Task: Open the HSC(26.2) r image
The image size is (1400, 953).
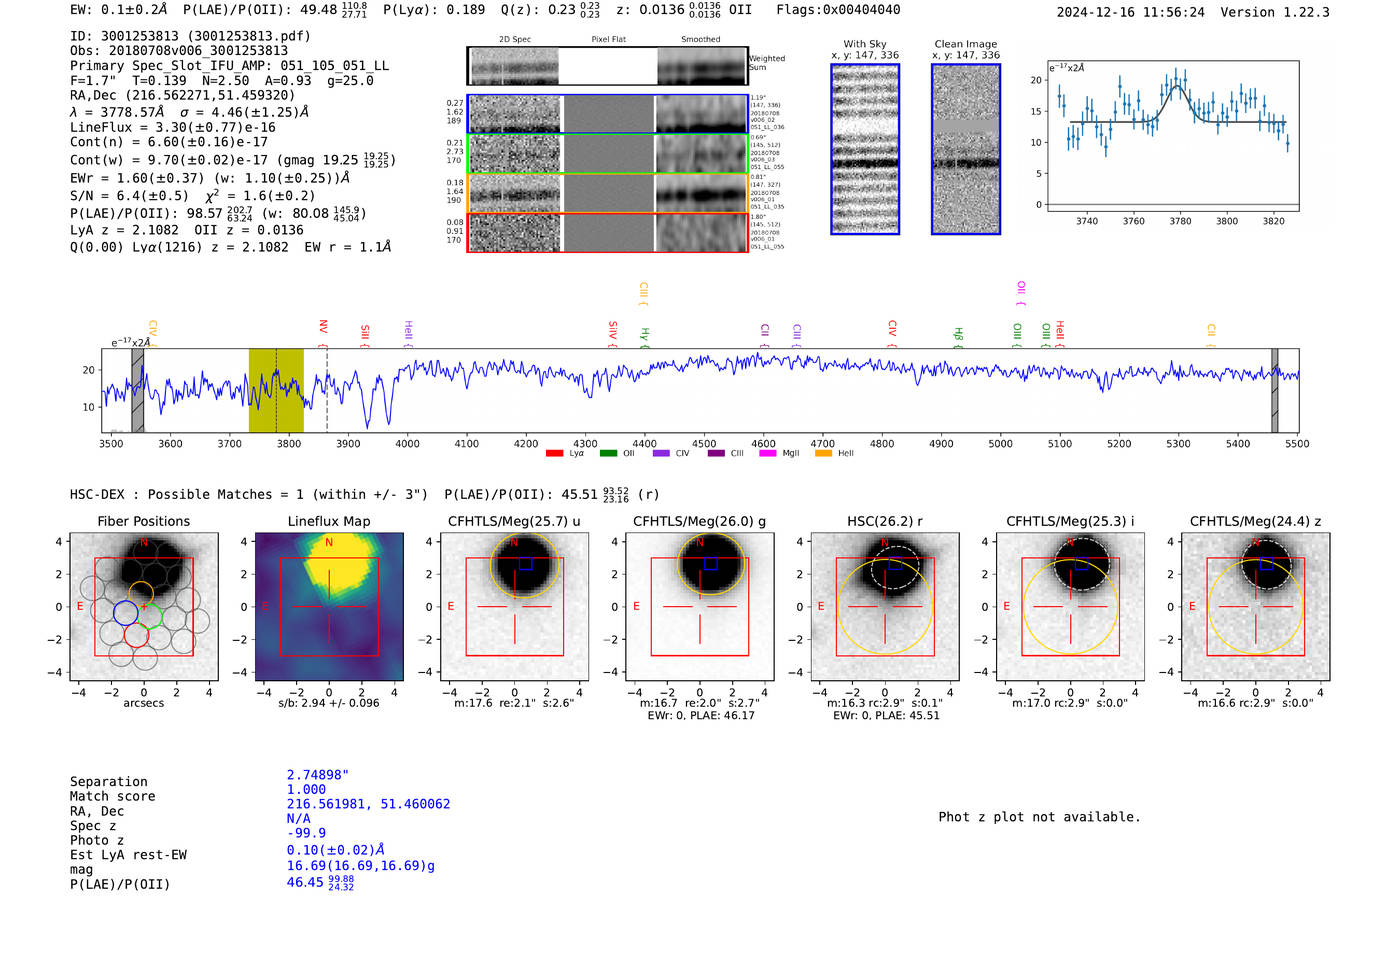Action: pyautogui.click(x=885, y=607)
